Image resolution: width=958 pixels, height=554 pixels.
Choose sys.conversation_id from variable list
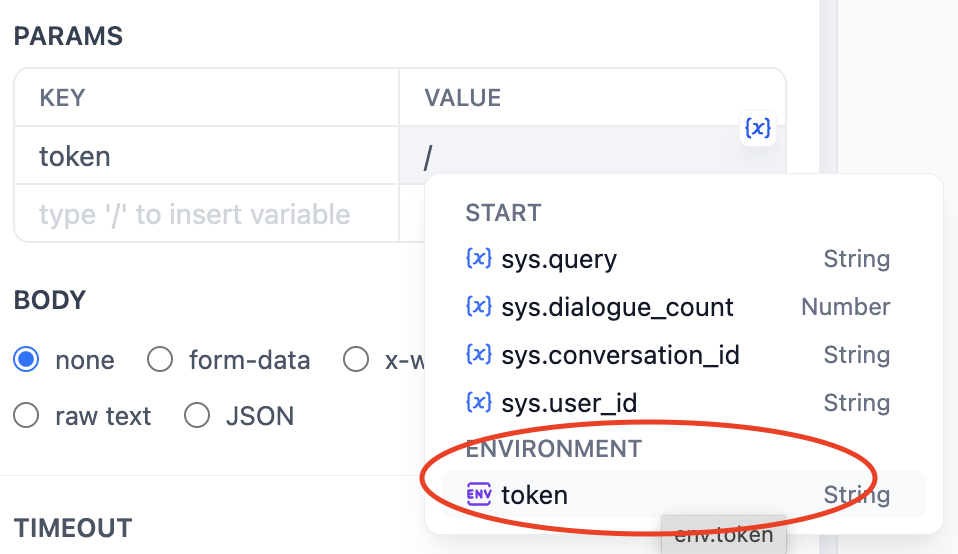(620, 355)
